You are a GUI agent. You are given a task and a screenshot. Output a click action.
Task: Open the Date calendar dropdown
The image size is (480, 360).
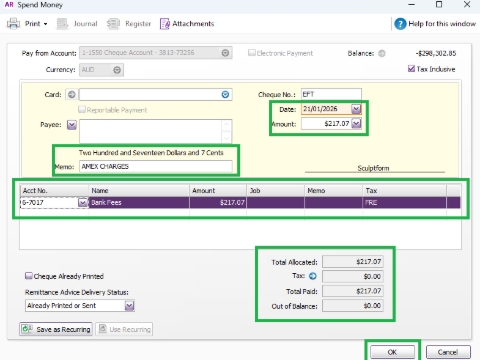(356, 109)
